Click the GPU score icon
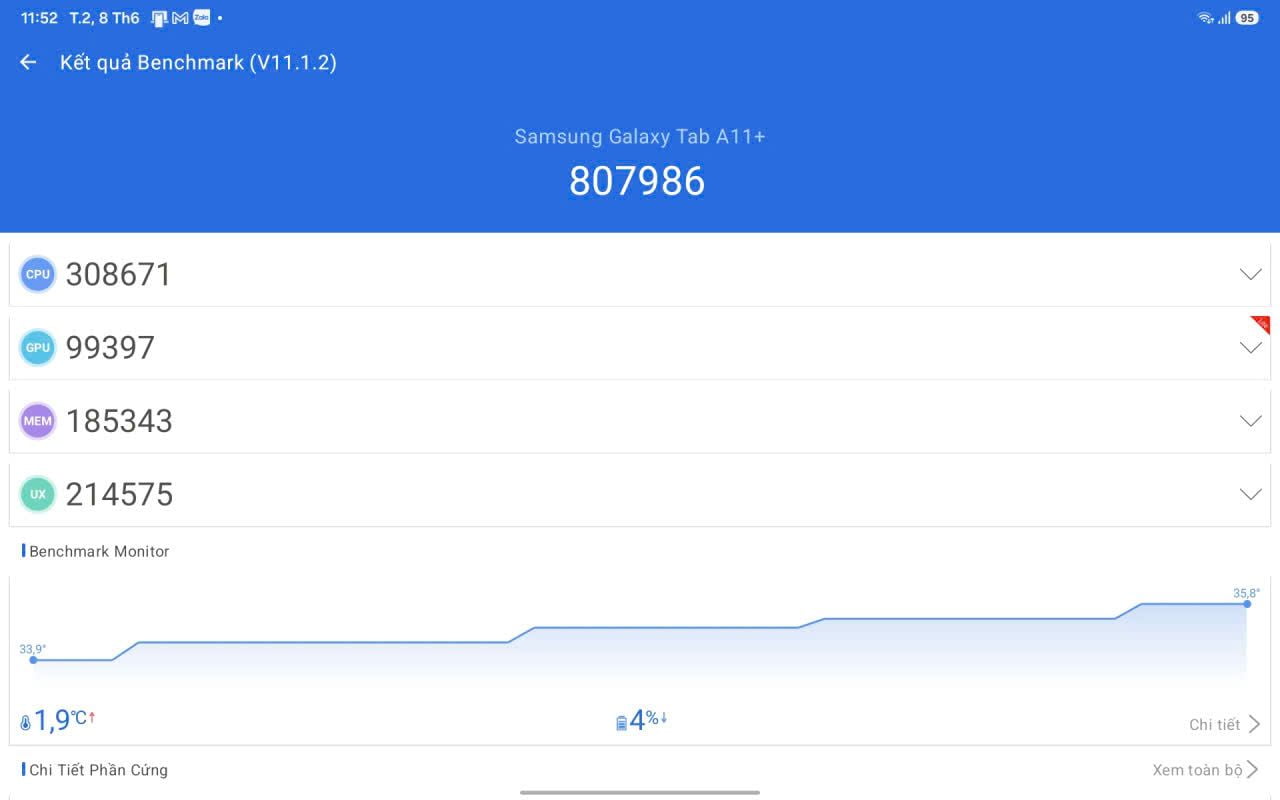This screenshot has height=800, width=1280. [x=38, y=347]
